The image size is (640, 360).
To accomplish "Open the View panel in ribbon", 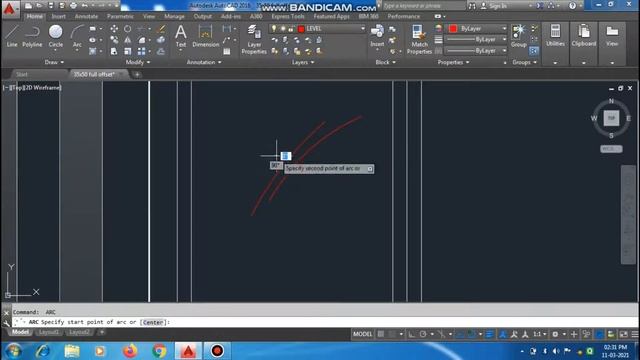I will (612, 36).
